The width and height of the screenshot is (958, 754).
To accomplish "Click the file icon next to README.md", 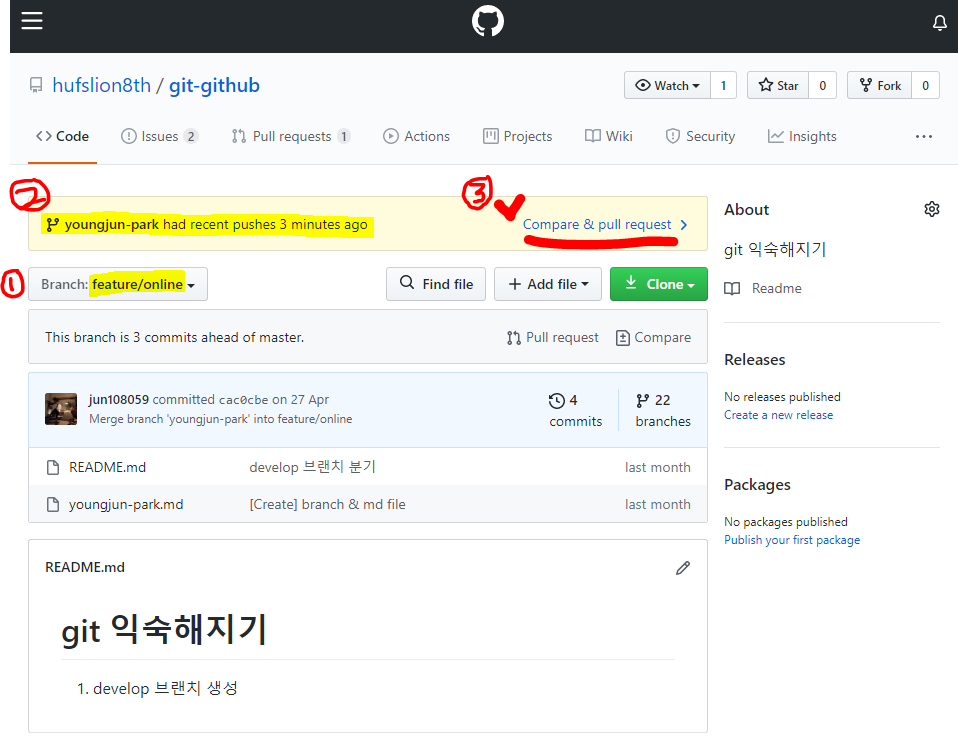I will 53,467.
